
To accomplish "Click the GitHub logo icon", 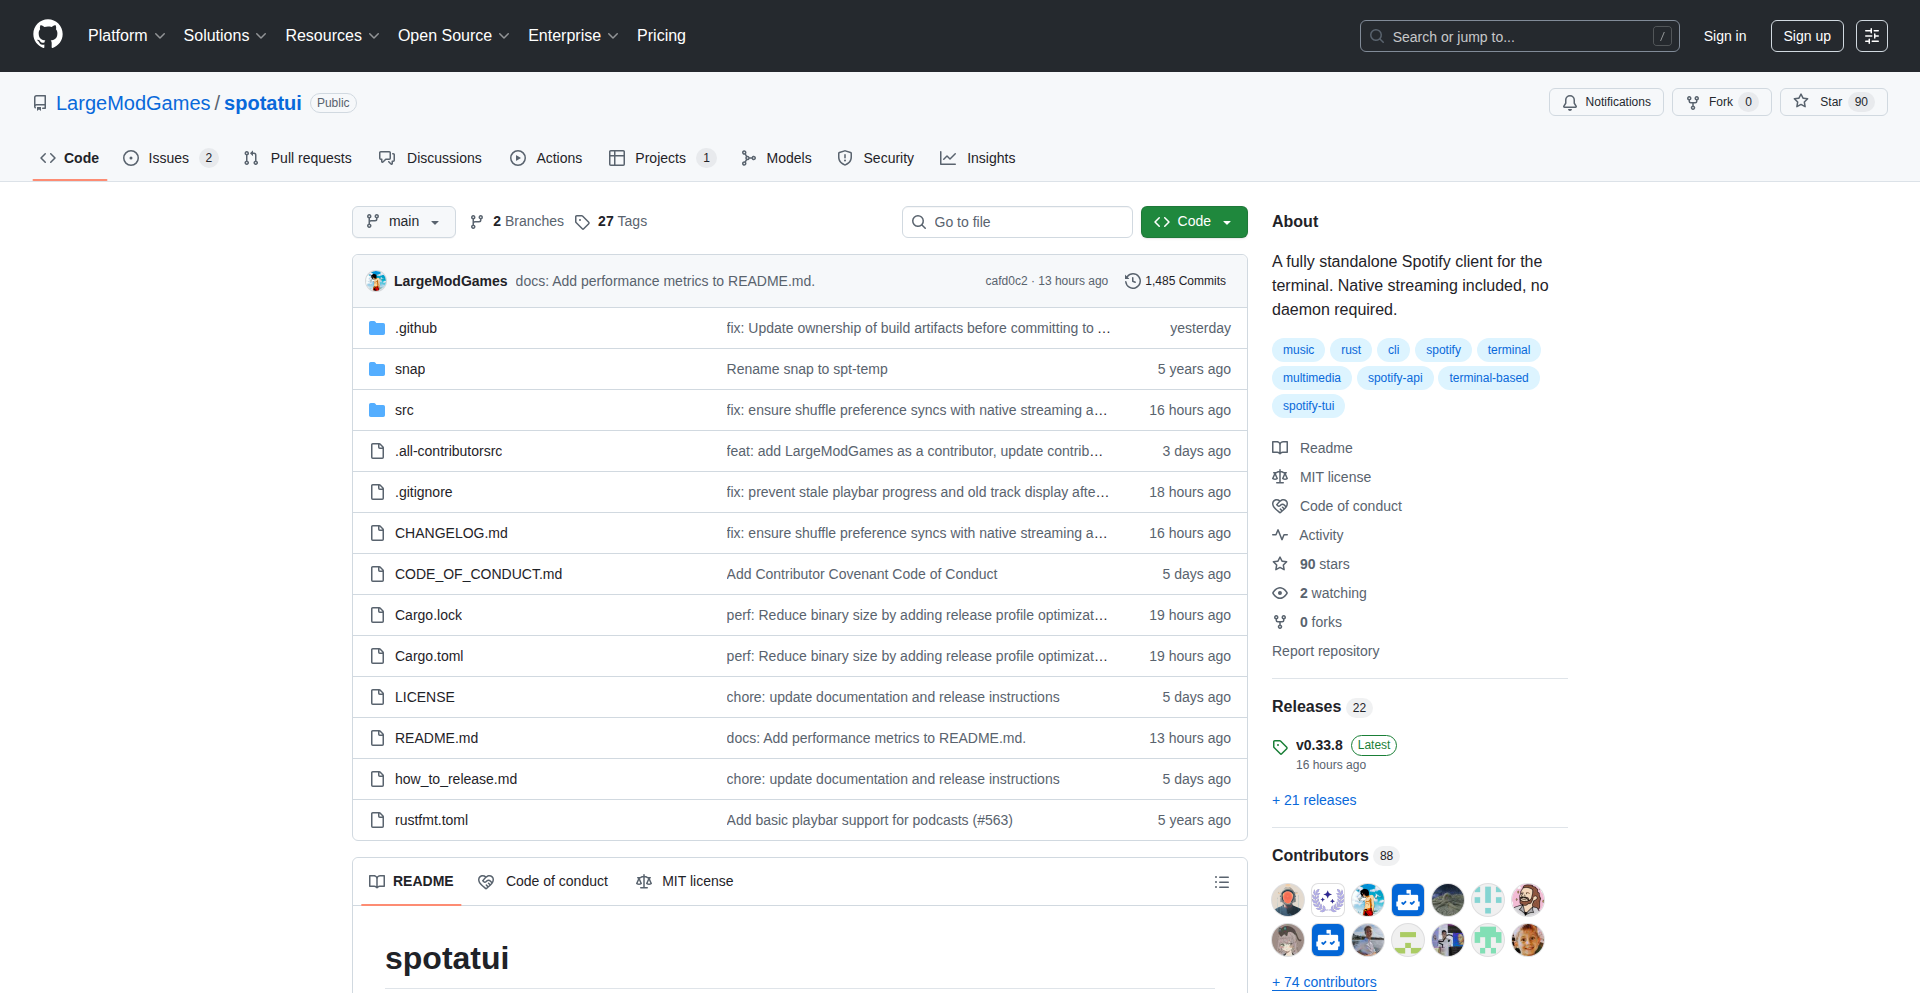I will (x=48, y=35).
